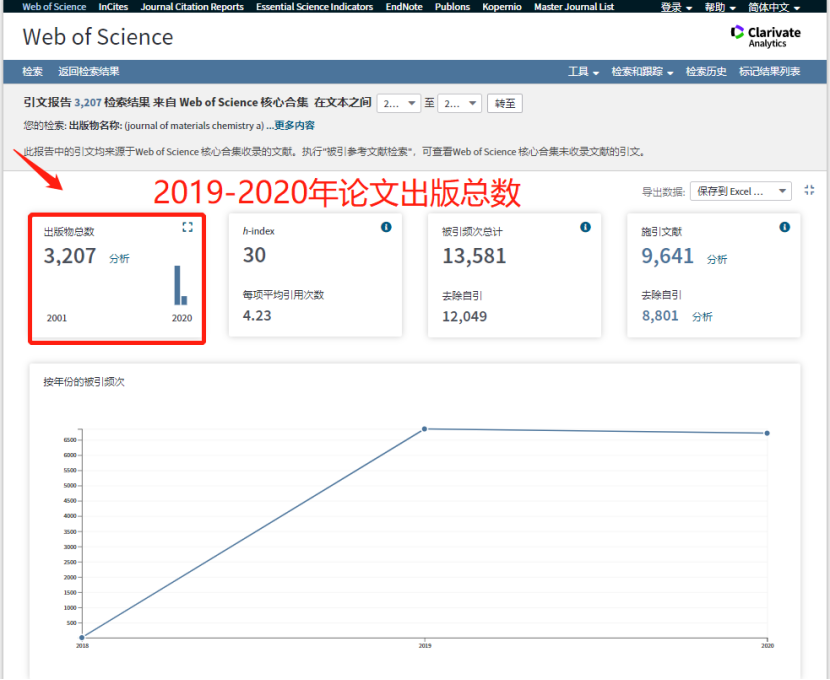Click the 2018 data point on the chart

pos(82,638)
